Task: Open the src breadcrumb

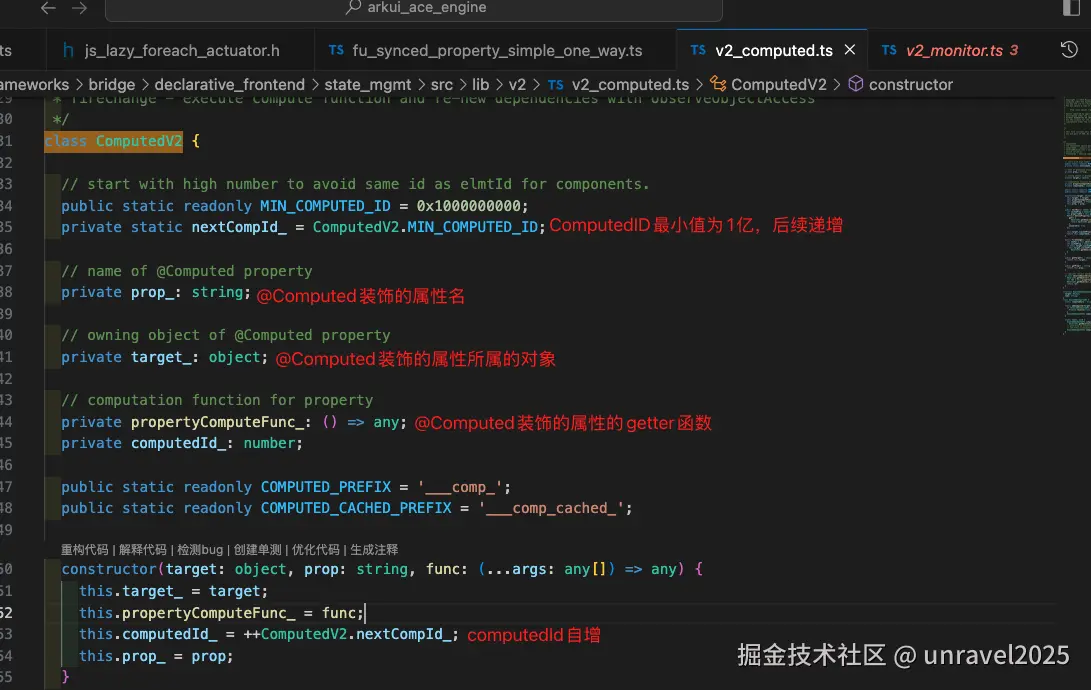Action: point(442,85)
